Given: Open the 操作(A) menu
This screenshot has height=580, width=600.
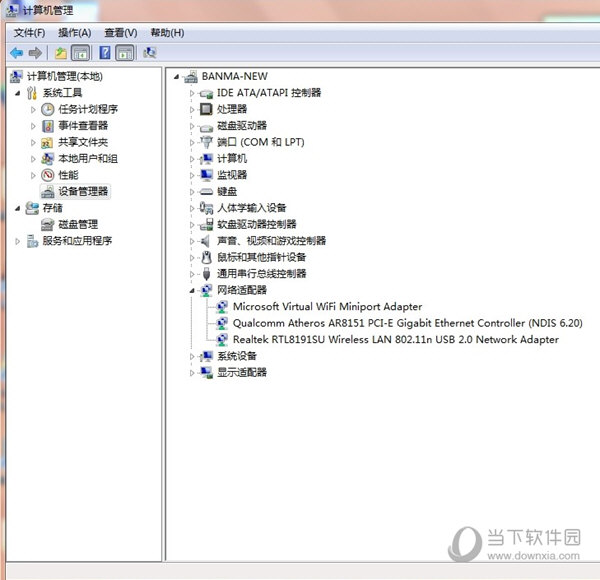Looking at the screenshot, I should coord(75,33).
